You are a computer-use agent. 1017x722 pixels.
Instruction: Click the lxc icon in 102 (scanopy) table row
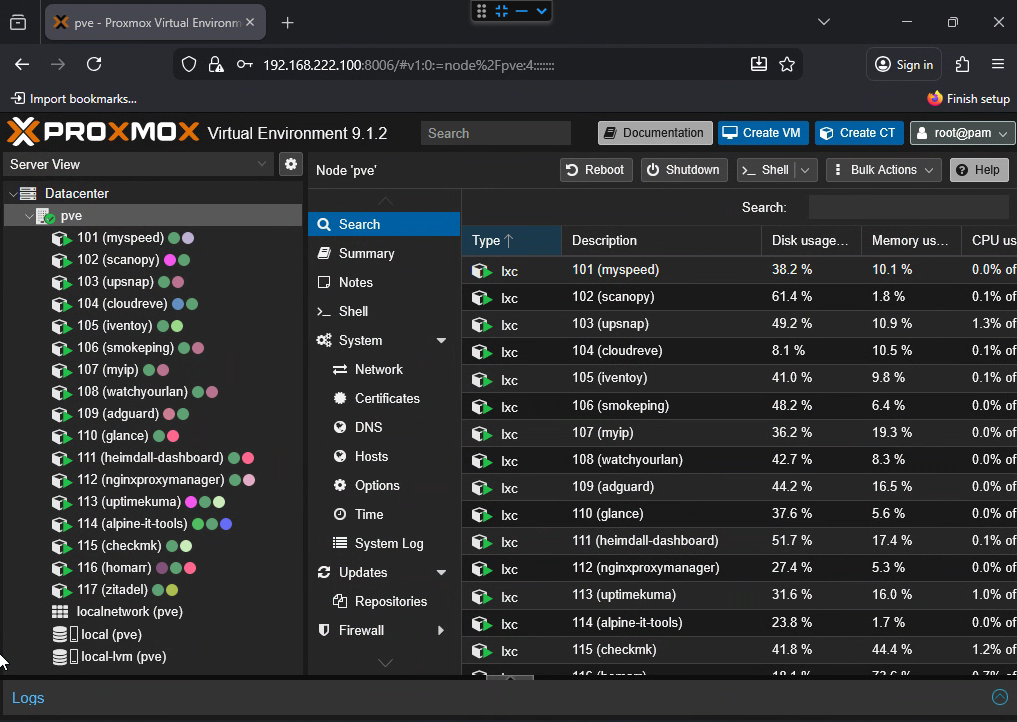pos(481,298)
